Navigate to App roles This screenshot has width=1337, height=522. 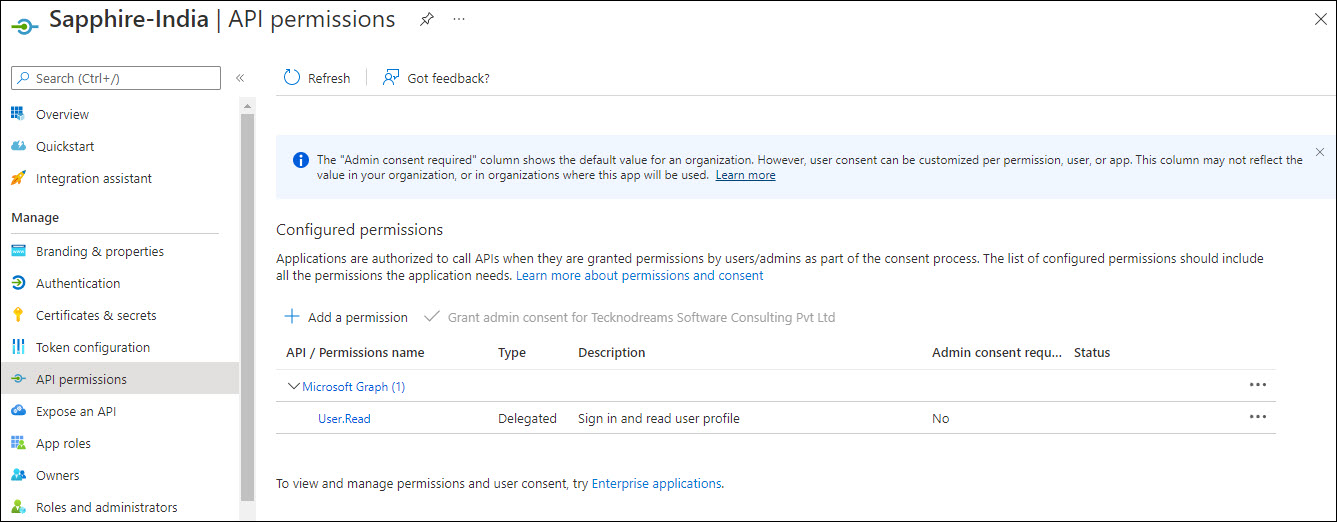[63, 443]
